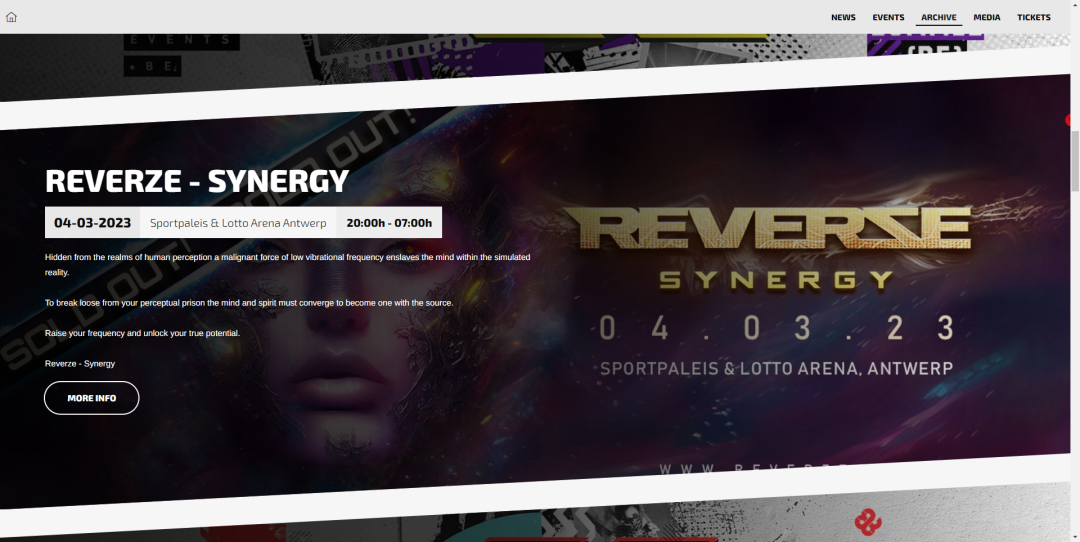This screenshot has width=1080, height=542.
Task: Select the date 04-03-2023
Action: click(x=92, y=222)
